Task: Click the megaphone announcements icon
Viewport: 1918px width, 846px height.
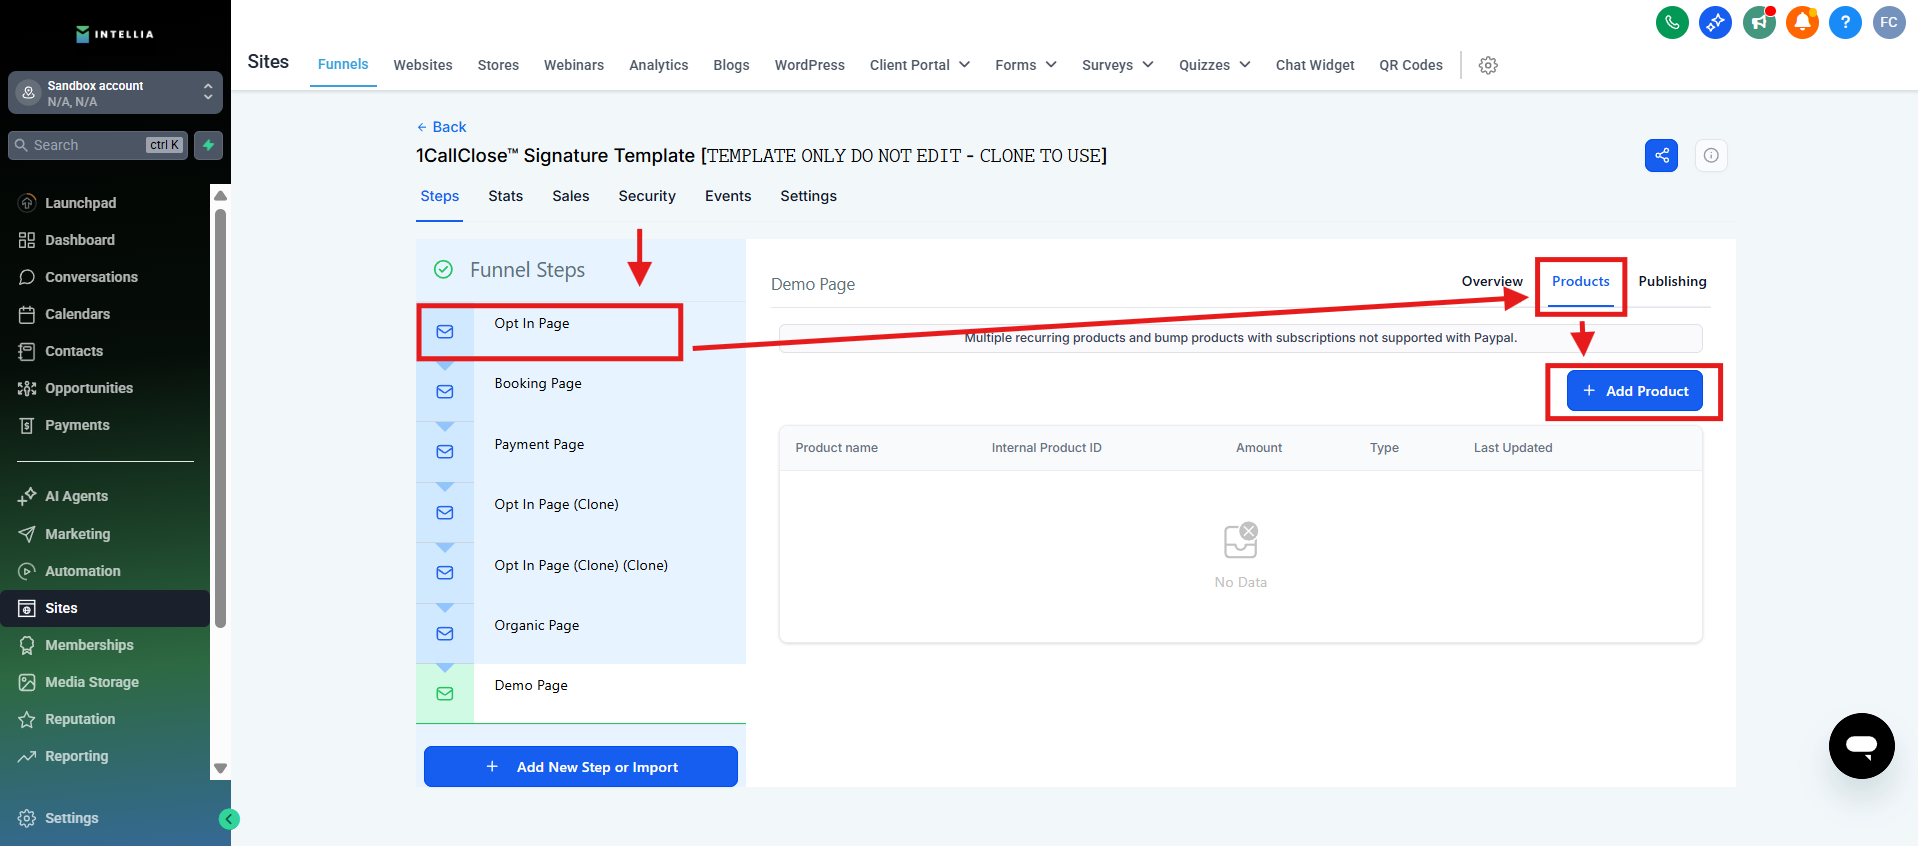Action: pyautogui.click(x=1758, y=22)
